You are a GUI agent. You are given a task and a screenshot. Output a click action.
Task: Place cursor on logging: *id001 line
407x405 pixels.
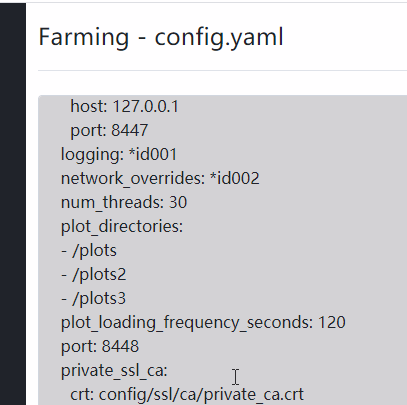tap(119, 155)
